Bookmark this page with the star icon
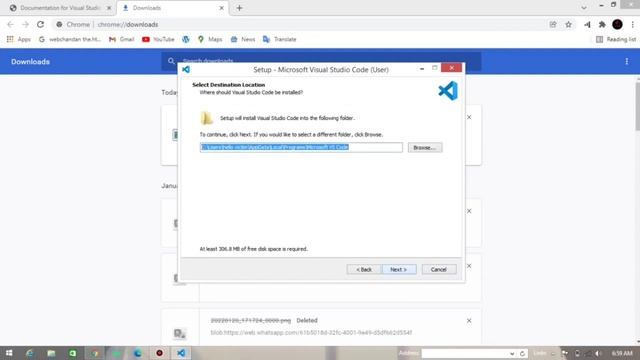Screen dimensions: 640x360 tap(569, 24)
